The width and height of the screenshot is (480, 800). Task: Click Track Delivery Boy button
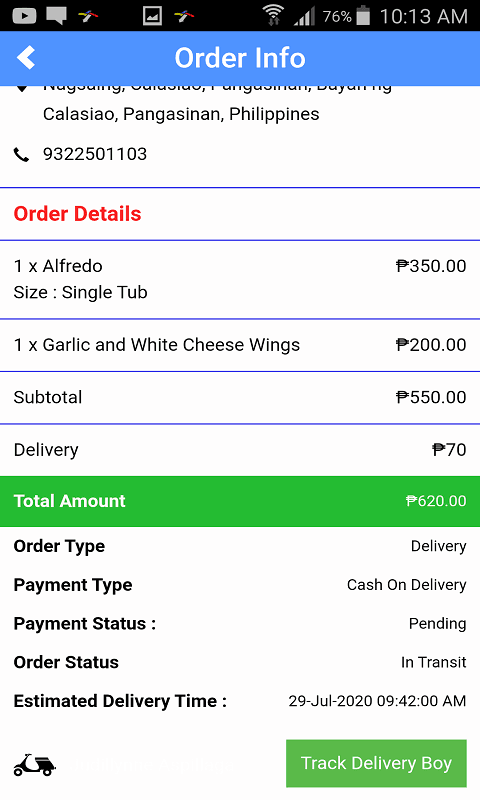[x=376, y=763]
